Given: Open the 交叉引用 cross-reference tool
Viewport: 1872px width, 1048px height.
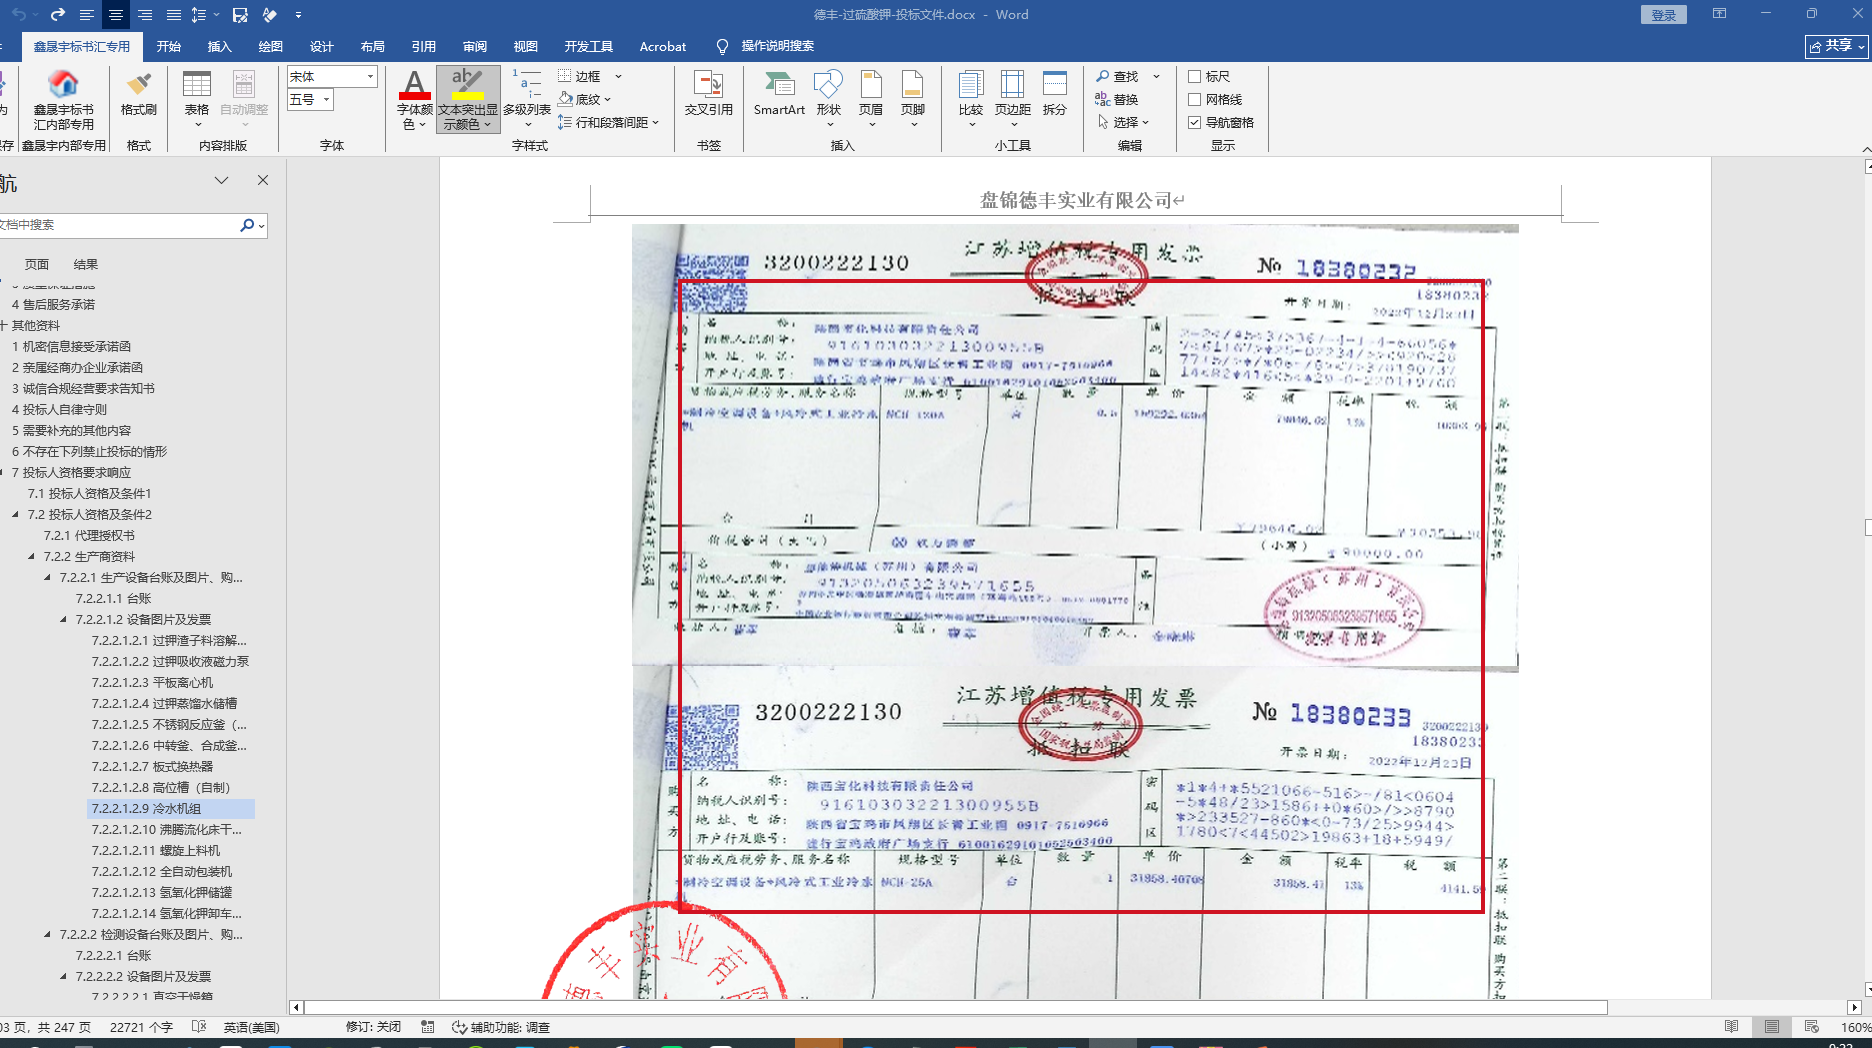Looking at the screenshot, I should coord(708,93).
